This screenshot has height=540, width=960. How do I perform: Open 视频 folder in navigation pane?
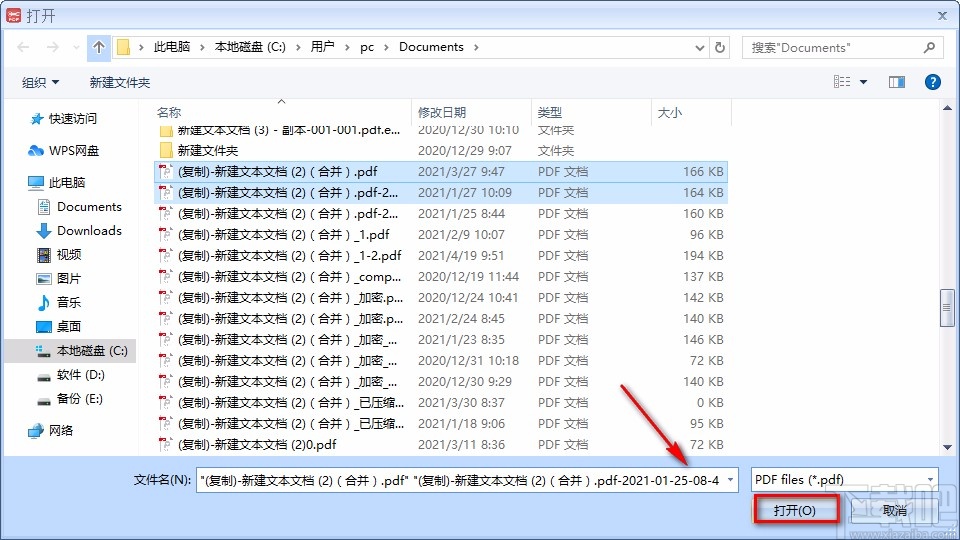pos(59,255)
